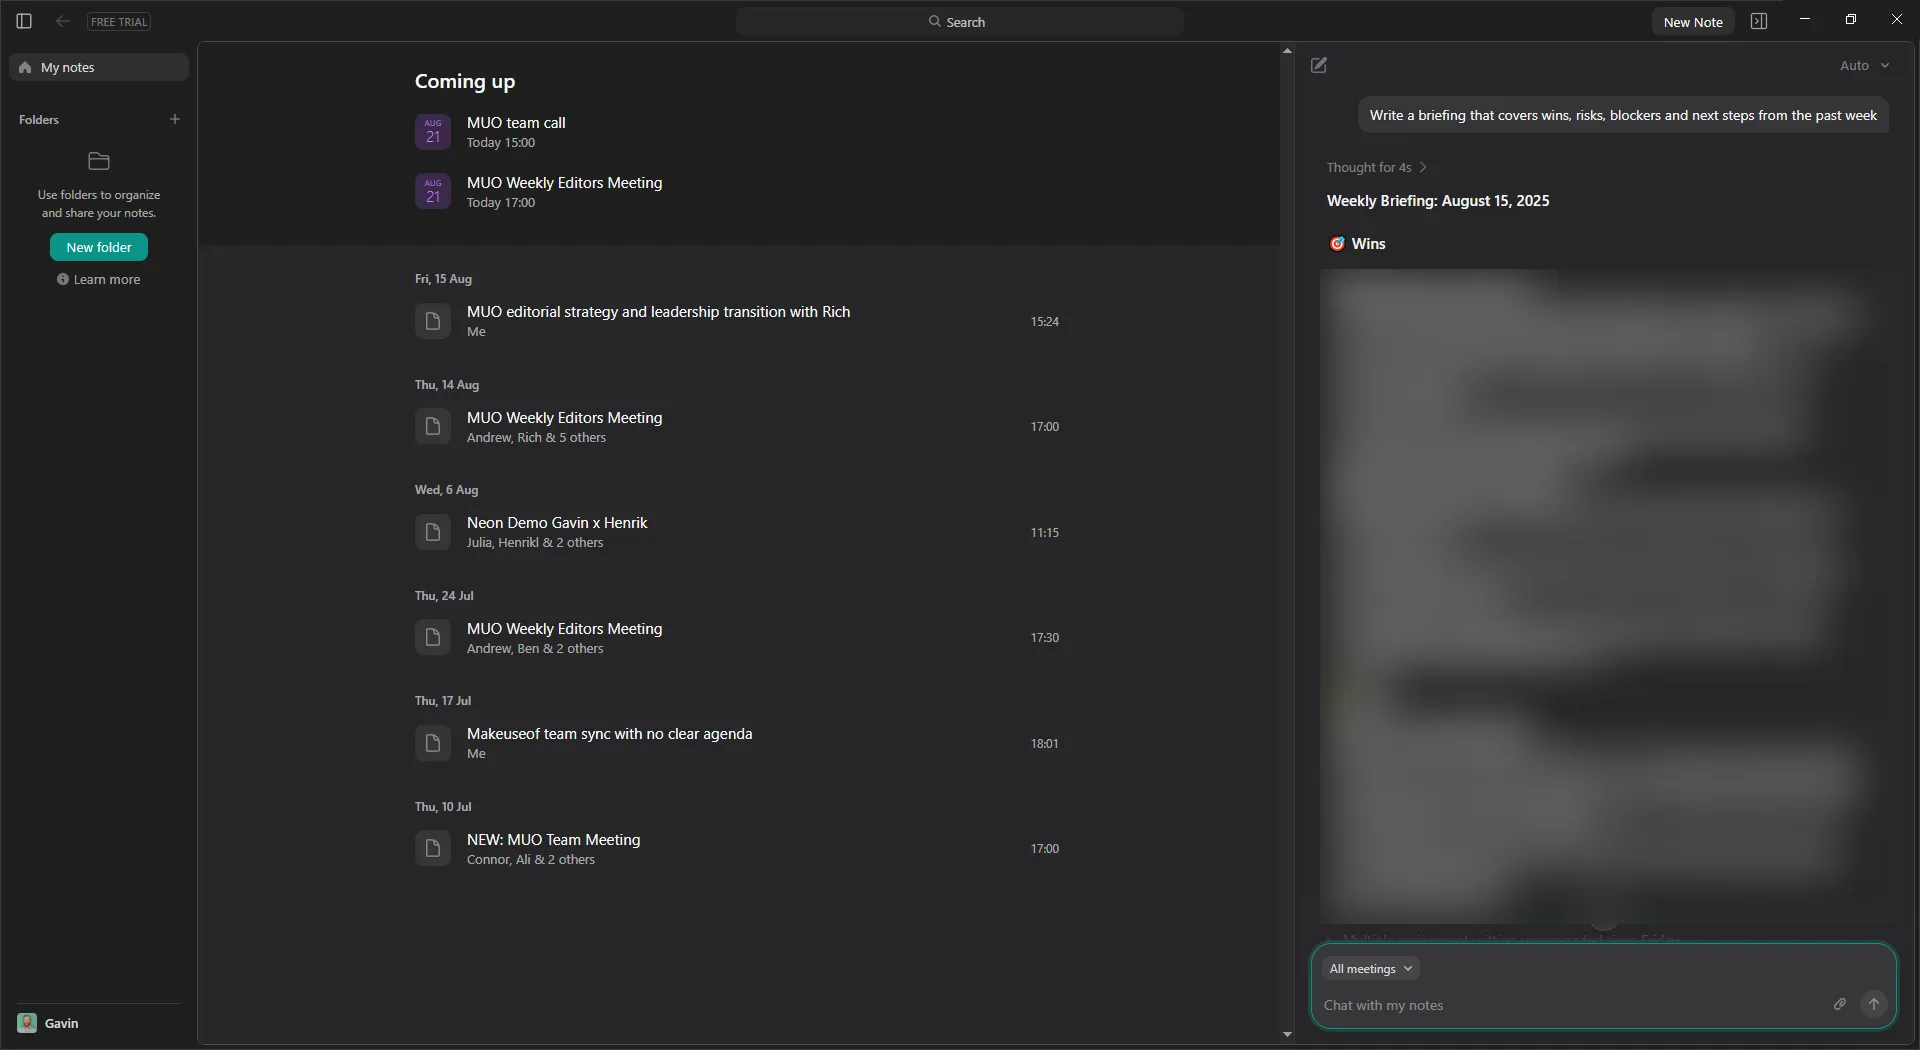The width and height of the screenshot is (1920, 1050).
Task: Expand the Thought for 4s disclosure
Action: point(1377,167)
